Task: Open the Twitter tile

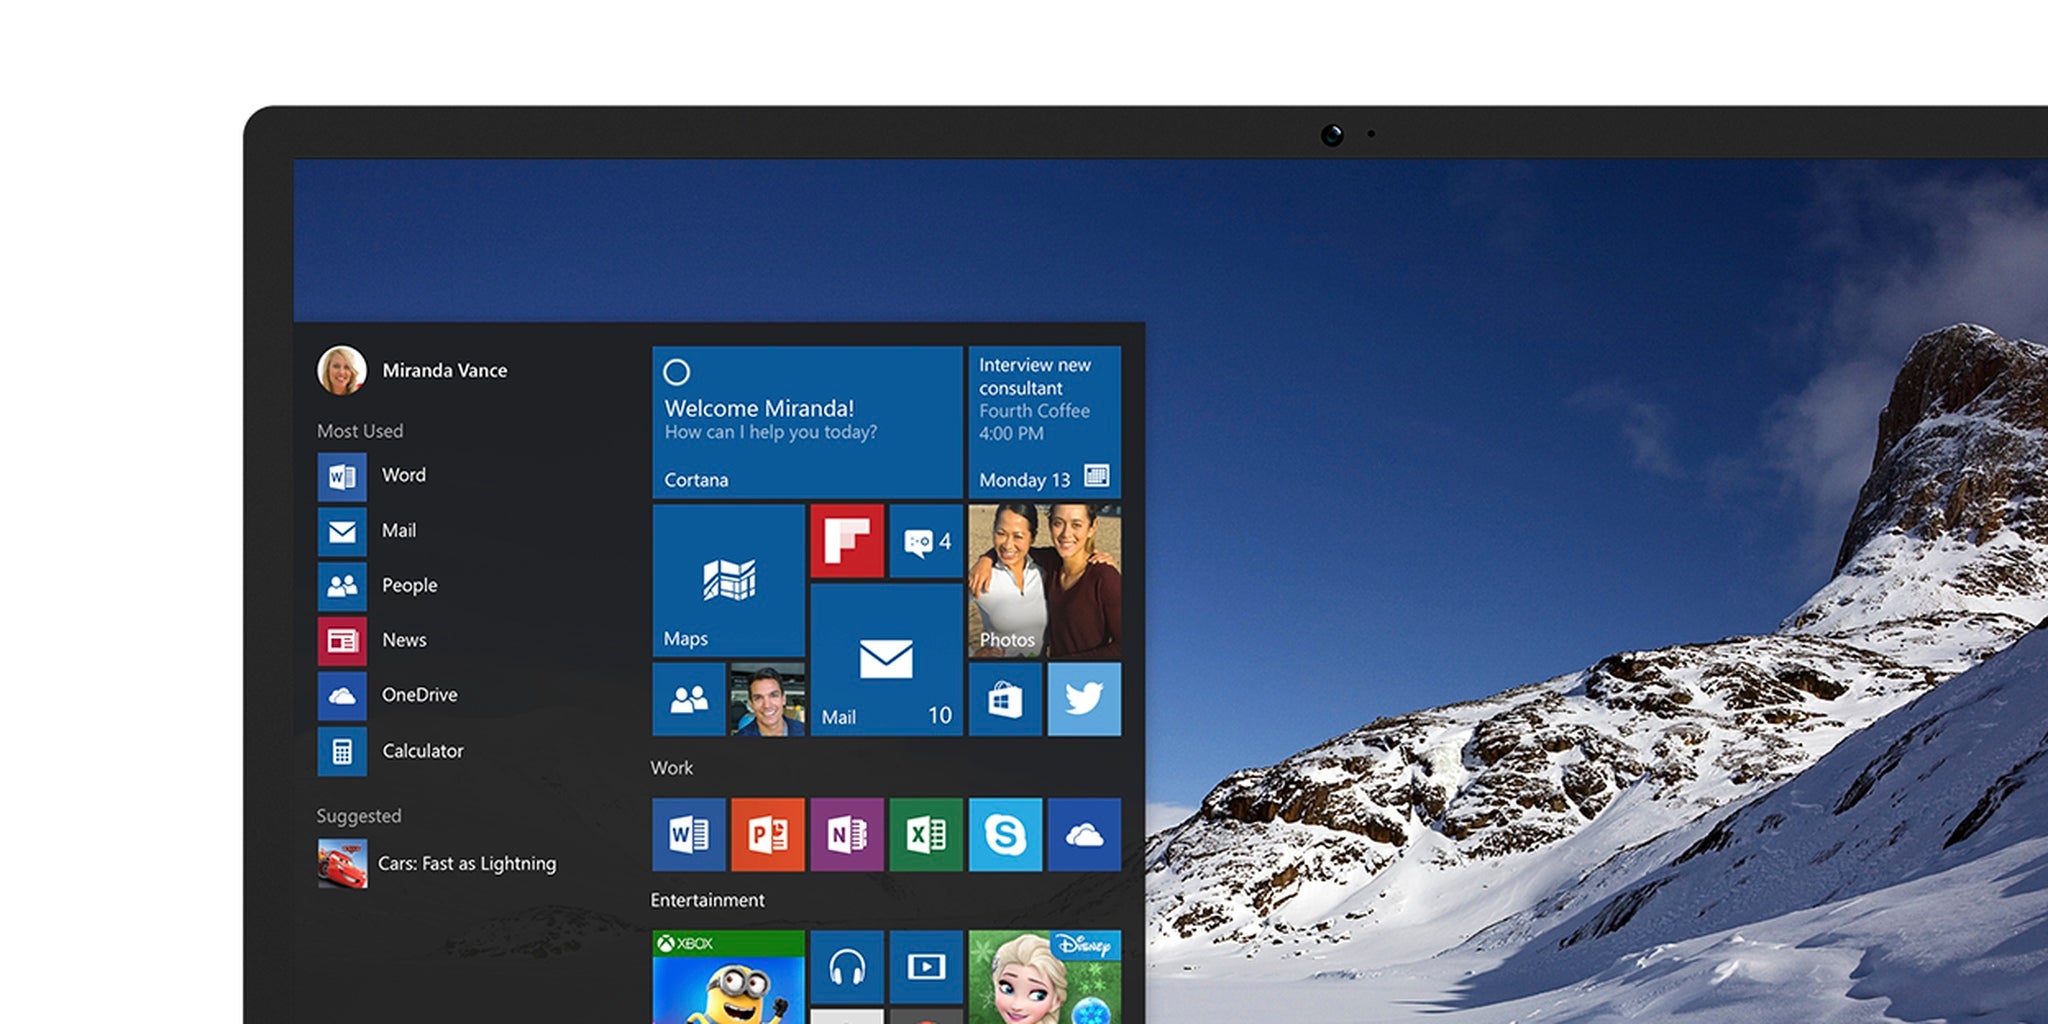Action: pos(1084,699)
